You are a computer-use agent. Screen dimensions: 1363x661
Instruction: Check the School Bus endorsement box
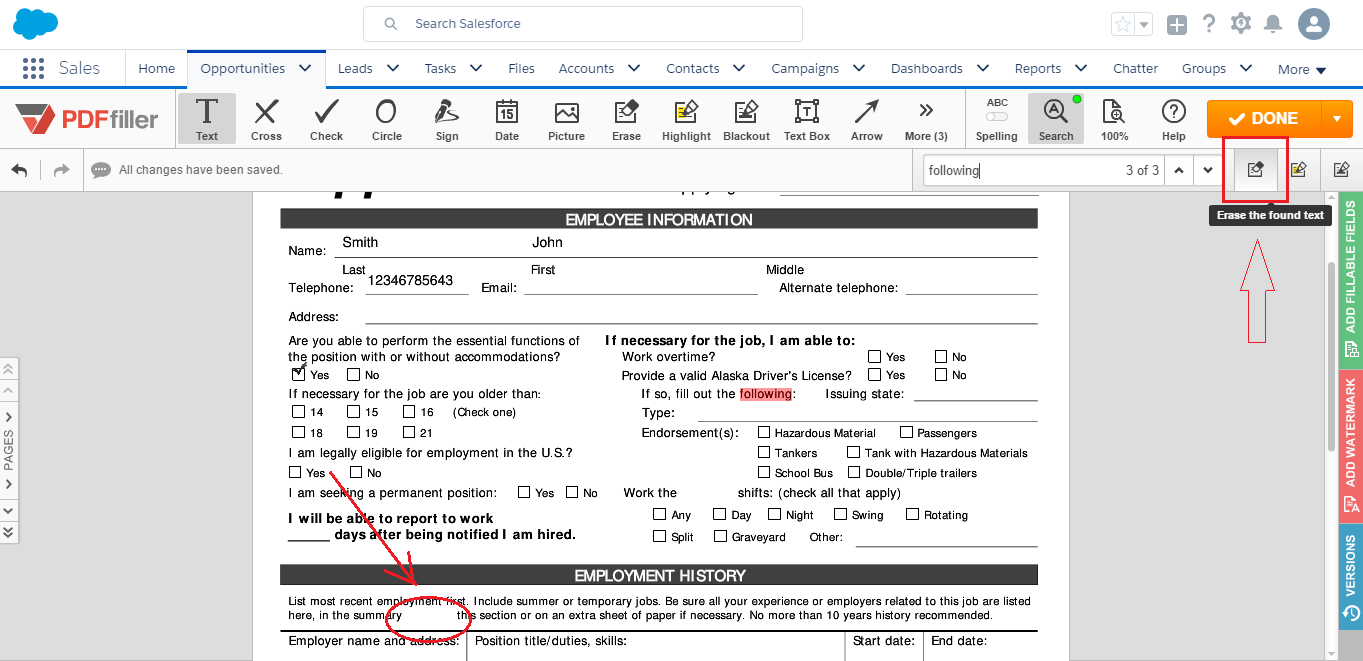(x=764, y=472)
